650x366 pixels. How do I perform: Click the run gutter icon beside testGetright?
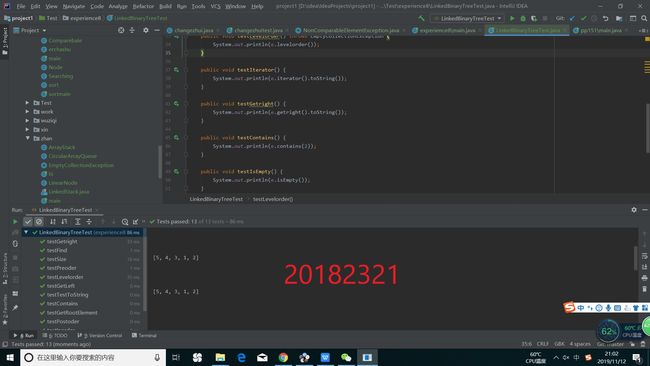coord(176,104)
